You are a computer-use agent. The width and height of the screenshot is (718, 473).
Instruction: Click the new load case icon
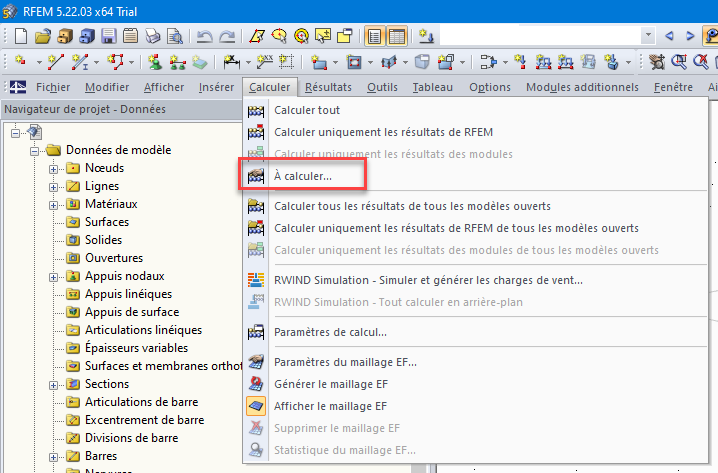426,36
